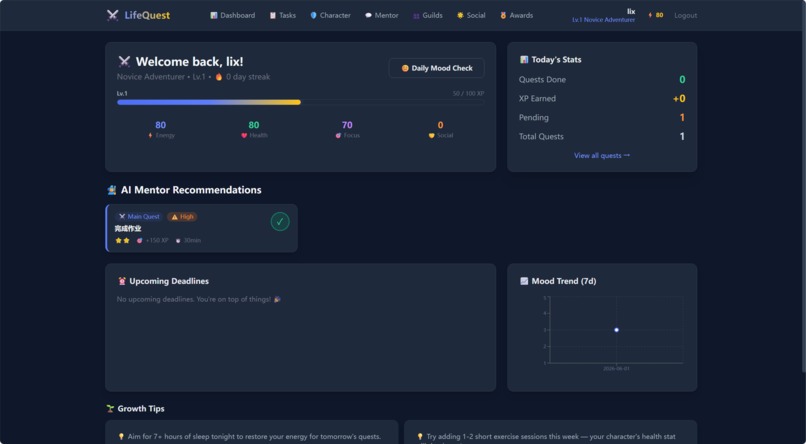Click the 完成作业 quest title

tap(128, 229)
